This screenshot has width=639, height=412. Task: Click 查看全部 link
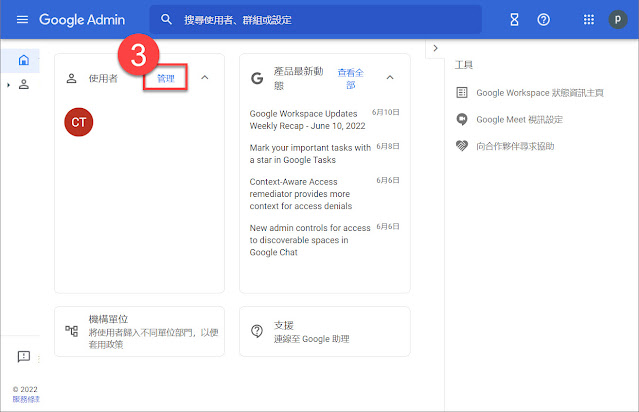pos(350,78)
